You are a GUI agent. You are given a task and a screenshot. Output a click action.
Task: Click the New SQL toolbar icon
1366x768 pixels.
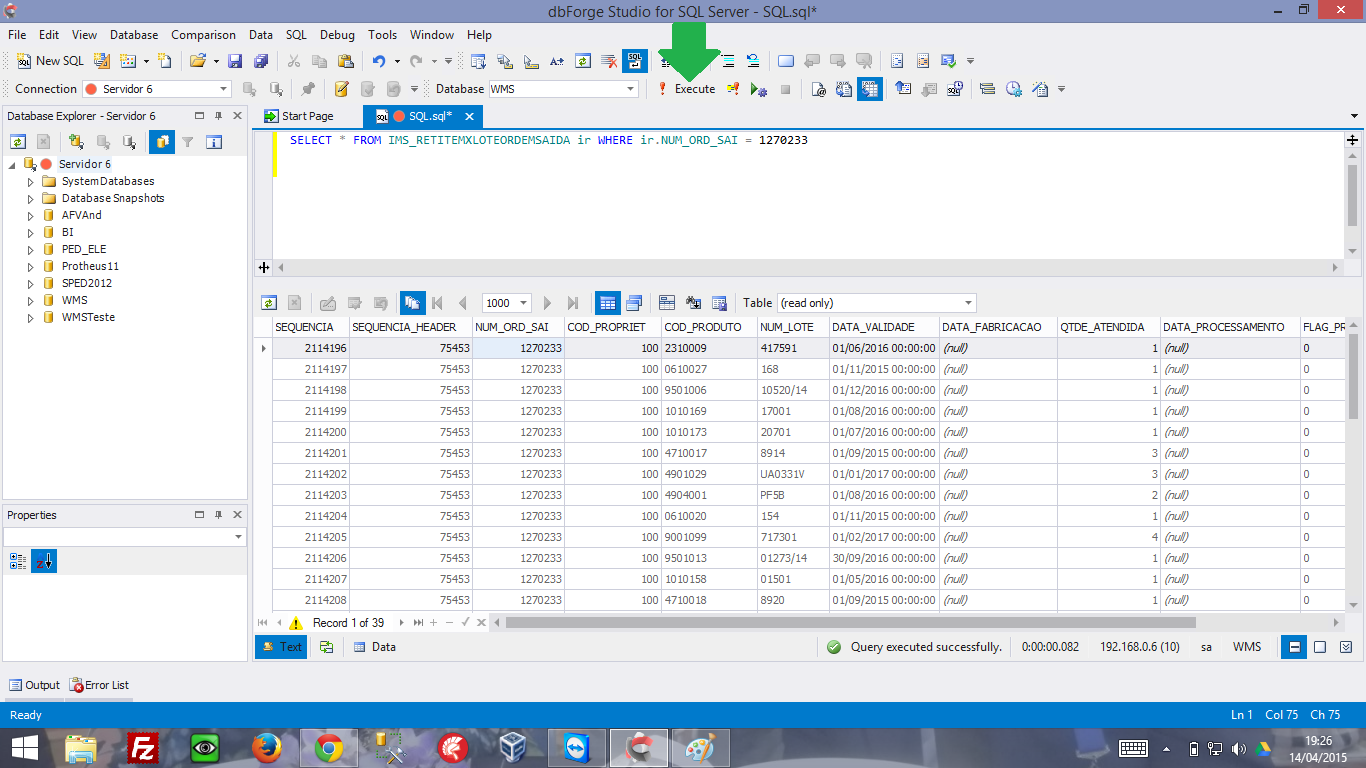(24, 61)
